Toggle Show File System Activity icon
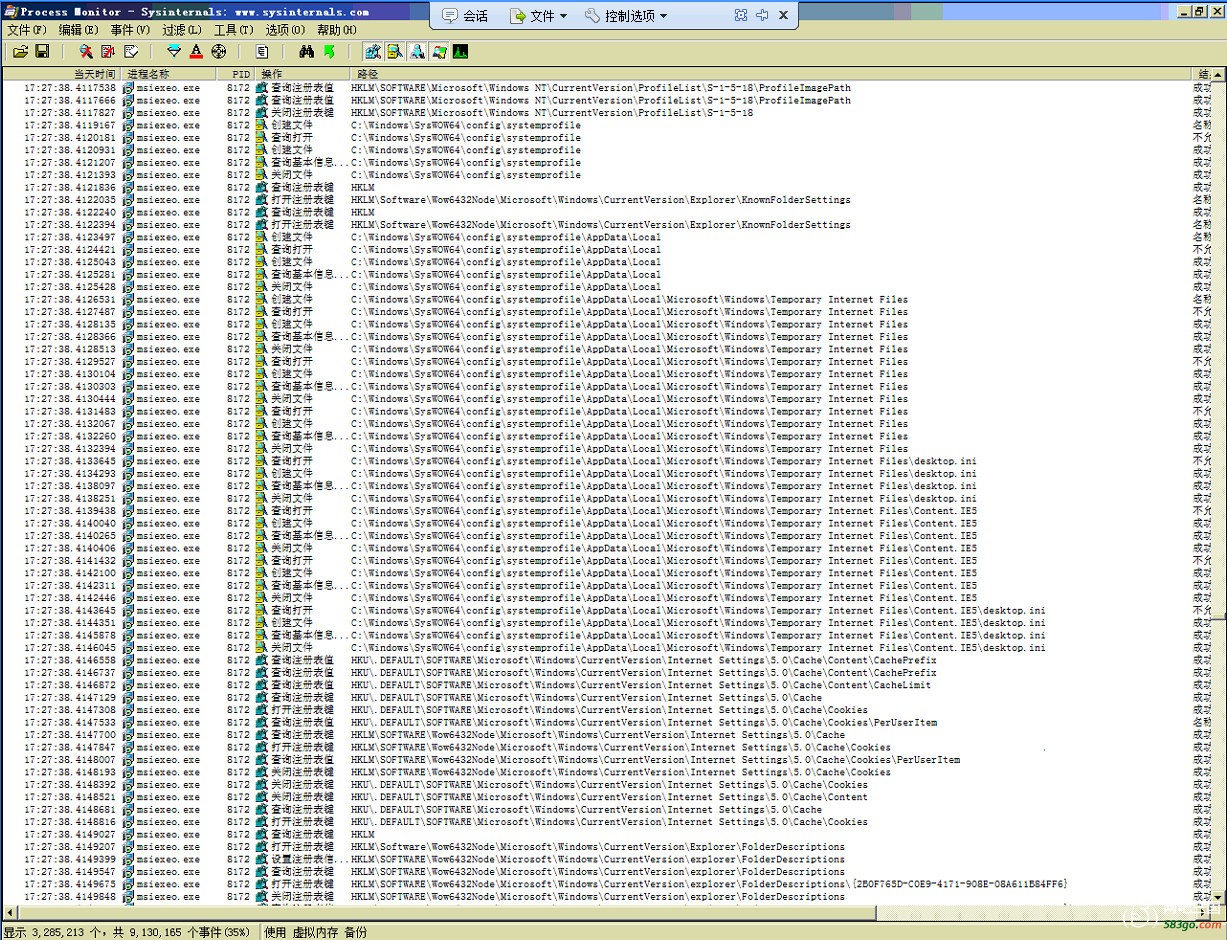 click(394, 52)
